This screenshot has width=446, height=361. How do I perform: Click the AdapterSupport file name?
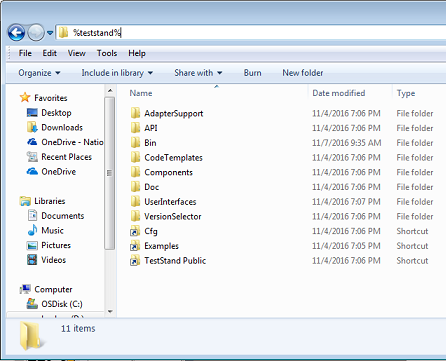[173, 113]
